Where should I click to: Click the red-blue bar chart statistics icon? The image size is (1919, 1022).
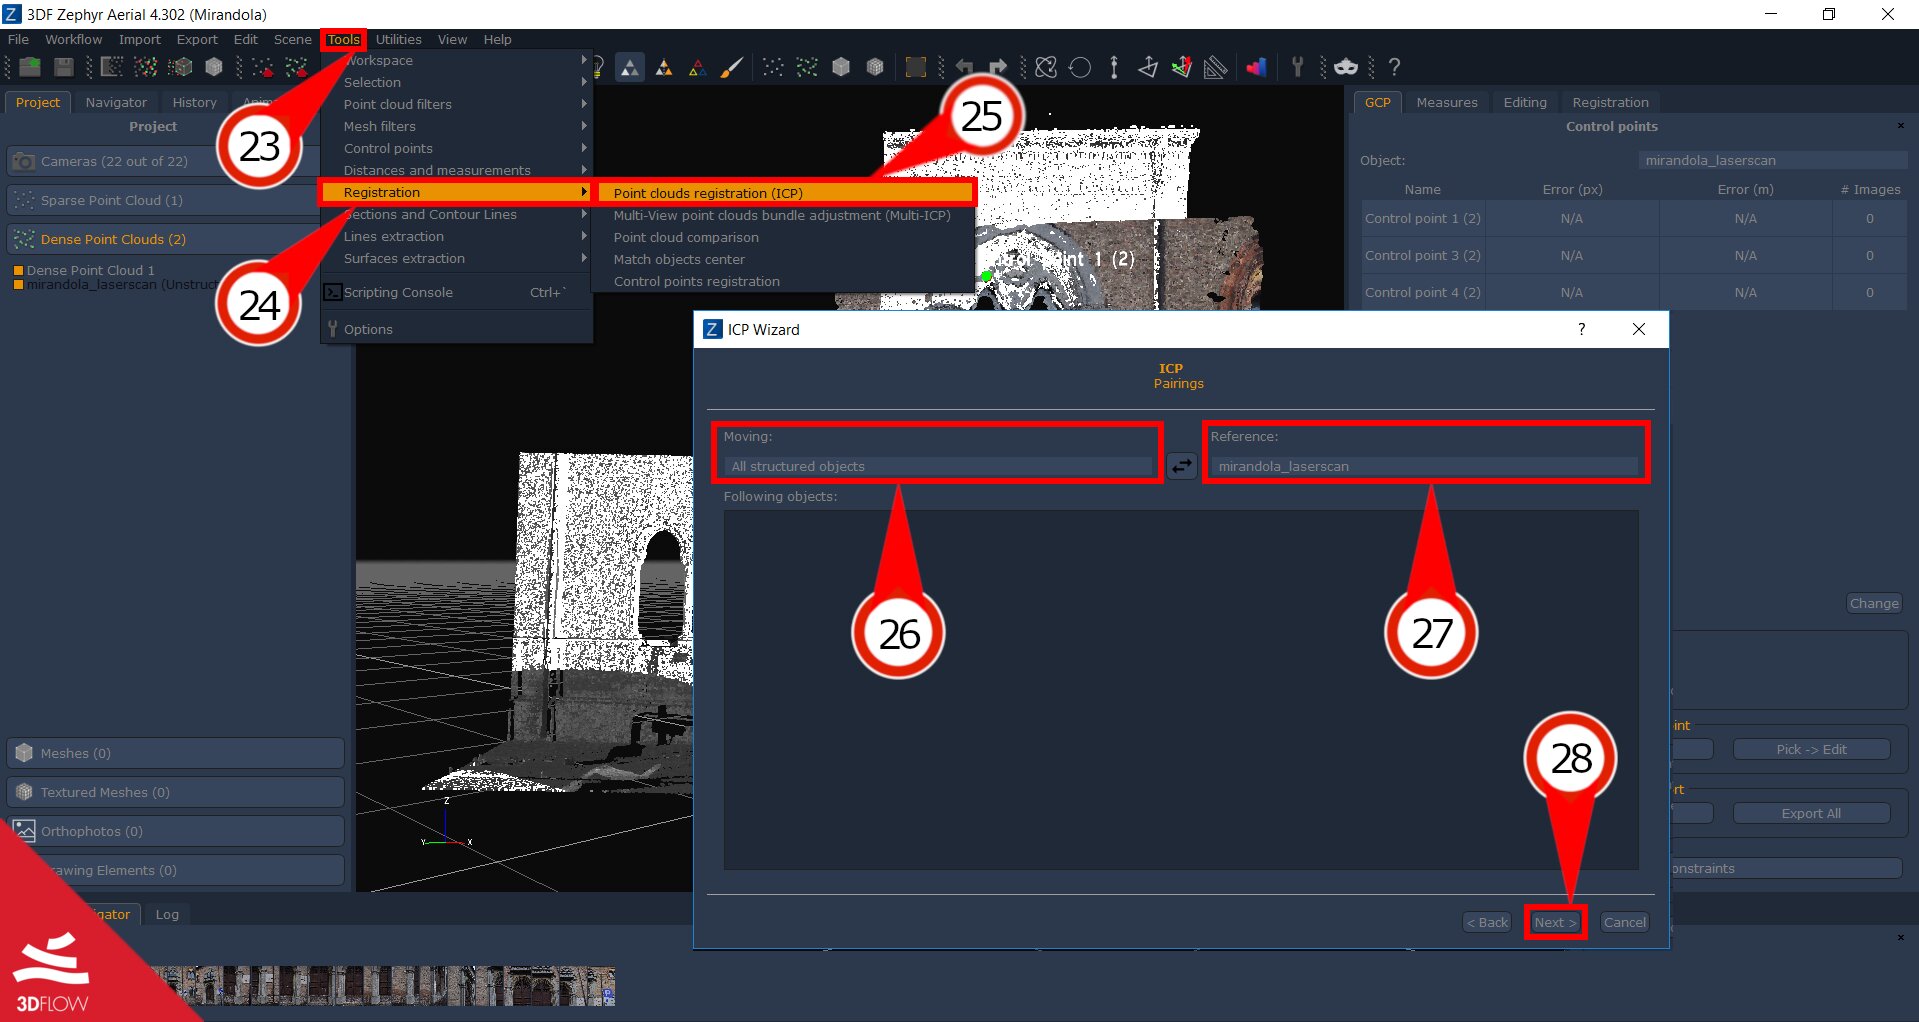(1257, 67)
